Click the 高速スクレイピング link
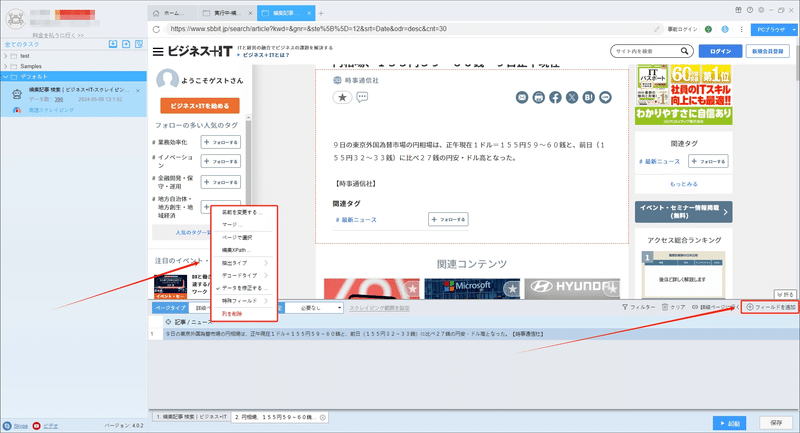This screenshot has width=800, height=433. 51,110
